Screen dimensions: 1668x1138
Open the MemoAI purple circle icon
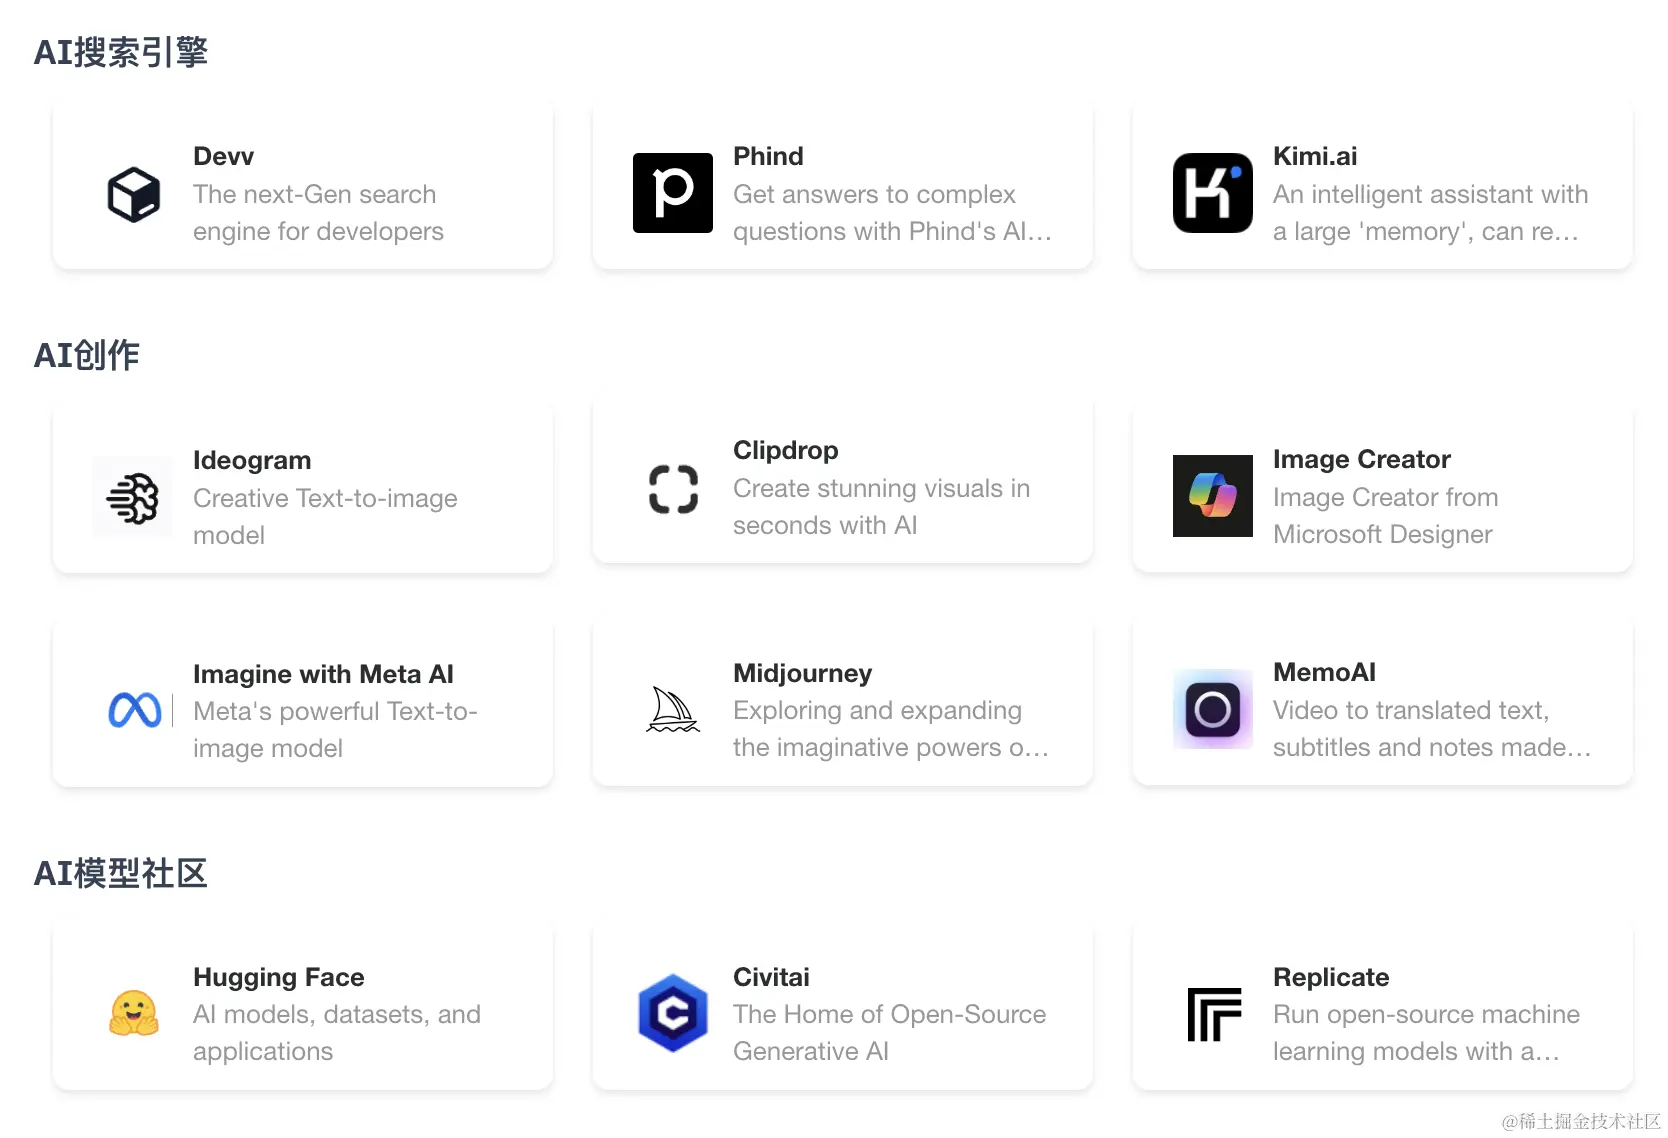[1213, 709]
